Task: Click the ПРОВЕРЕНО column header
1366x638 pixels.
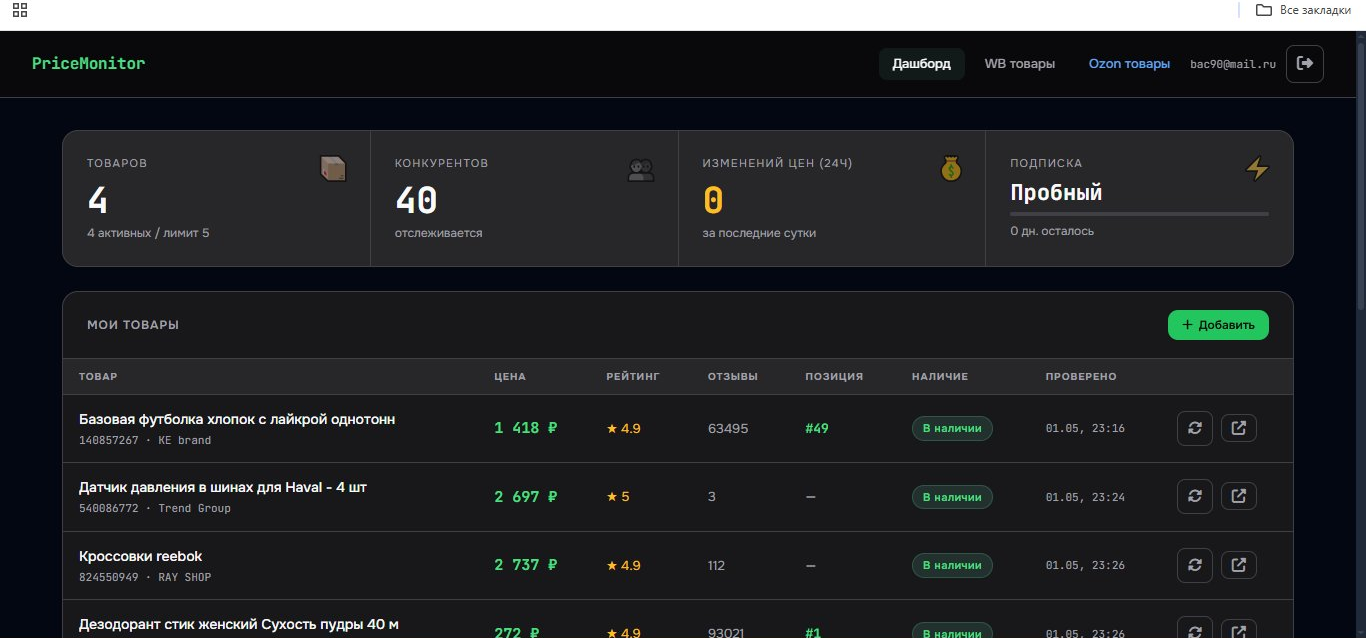Action: coord(1081,377)
